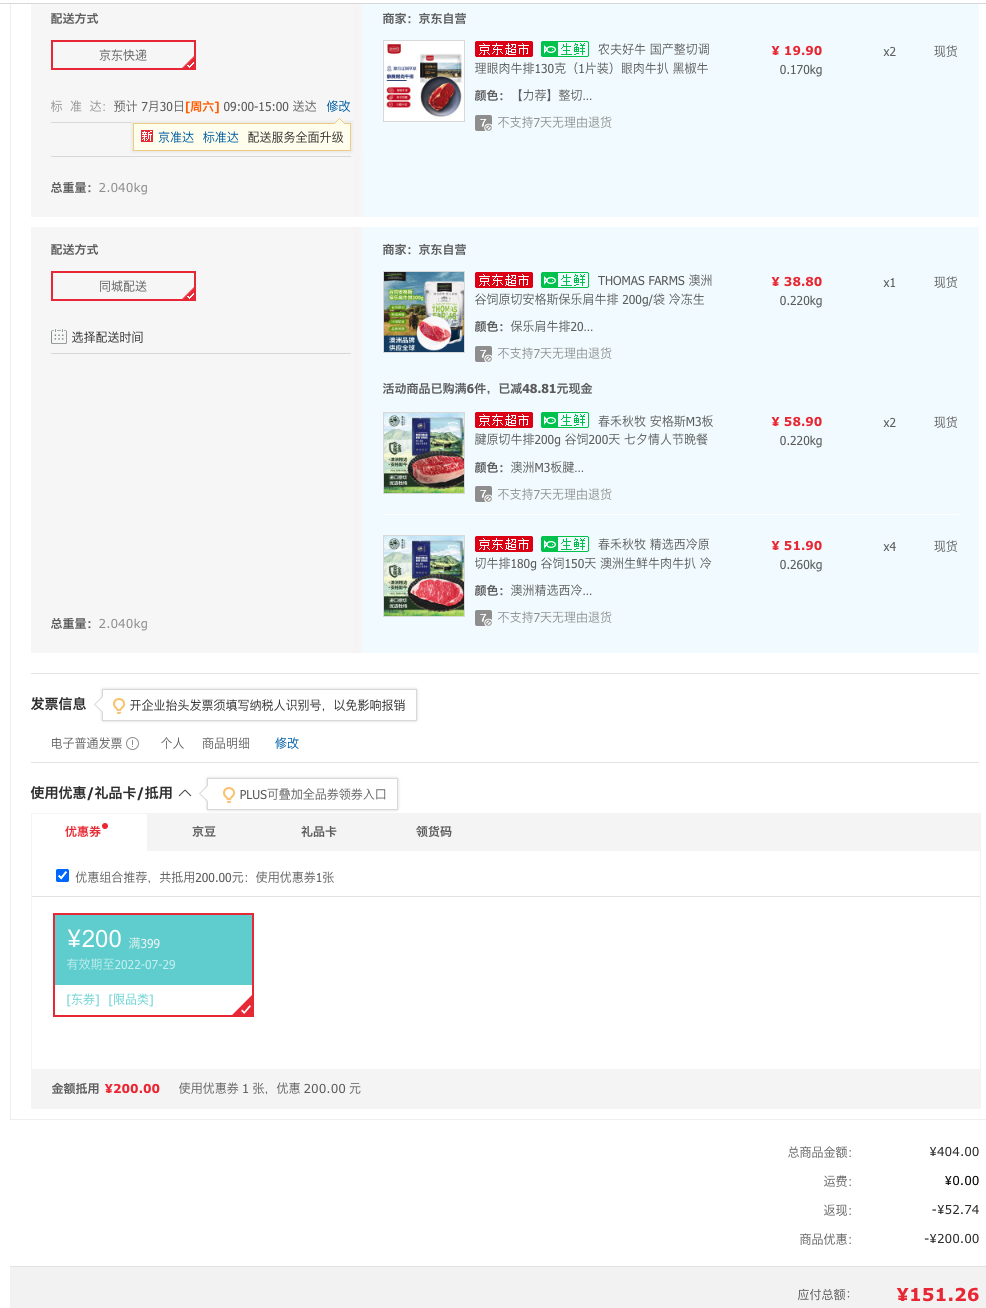Open THOMAS FARMS beef product thumbnail

tap(424, 312)
